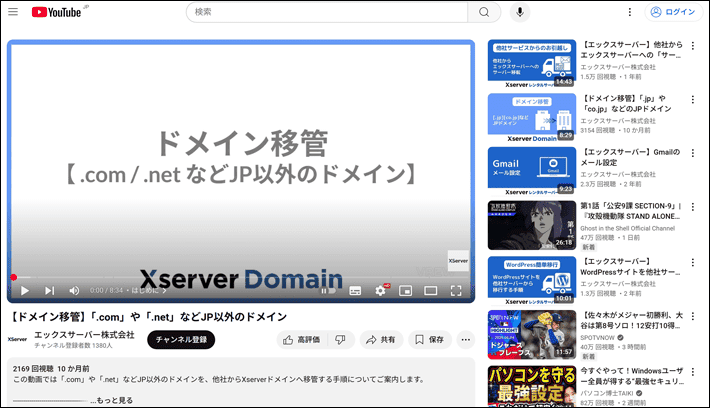Click the video progress bar
Image resolution: width=710 pixels, height=408 pixels.
tap(241, 277)
